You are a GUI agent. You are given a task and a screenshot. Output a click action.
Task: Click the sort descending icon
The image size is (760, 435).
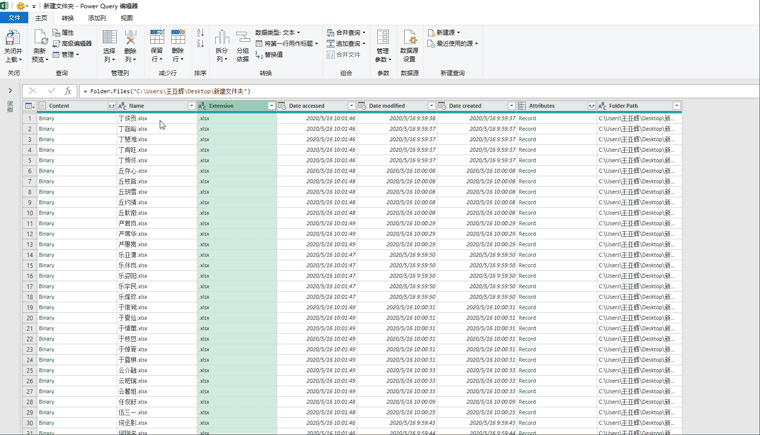[201, 44]
